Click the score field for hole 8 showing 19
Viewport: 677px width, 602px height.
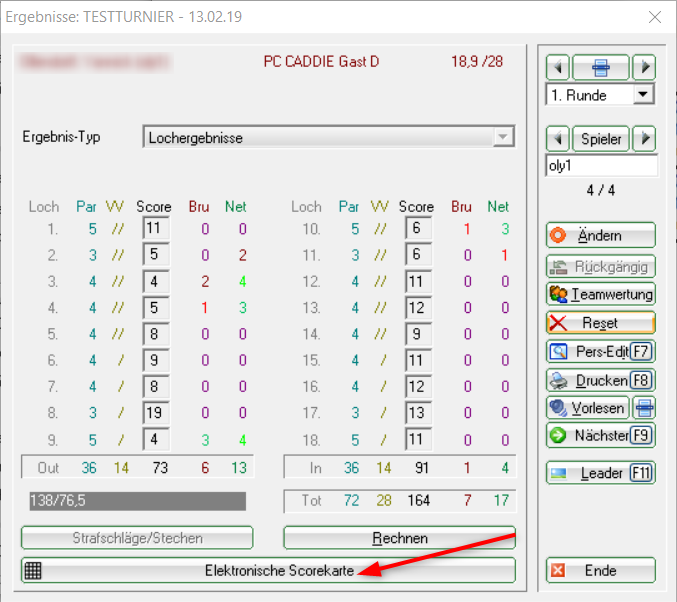[156, 412]
